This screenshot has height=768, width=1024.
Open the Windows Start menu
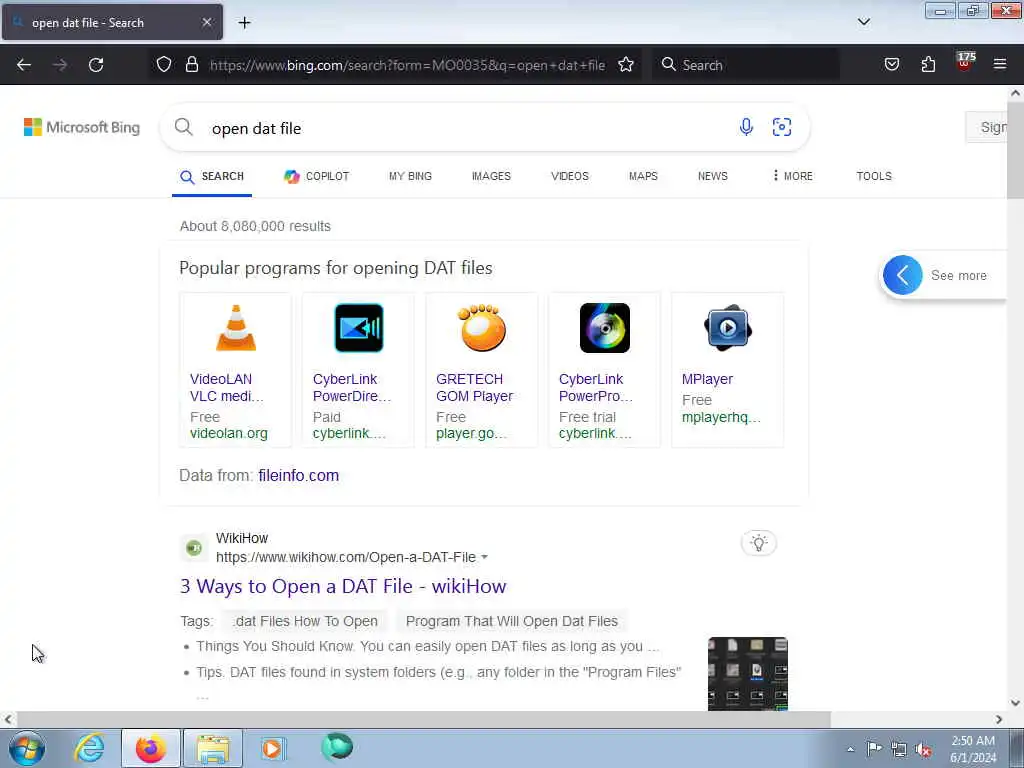27,748
